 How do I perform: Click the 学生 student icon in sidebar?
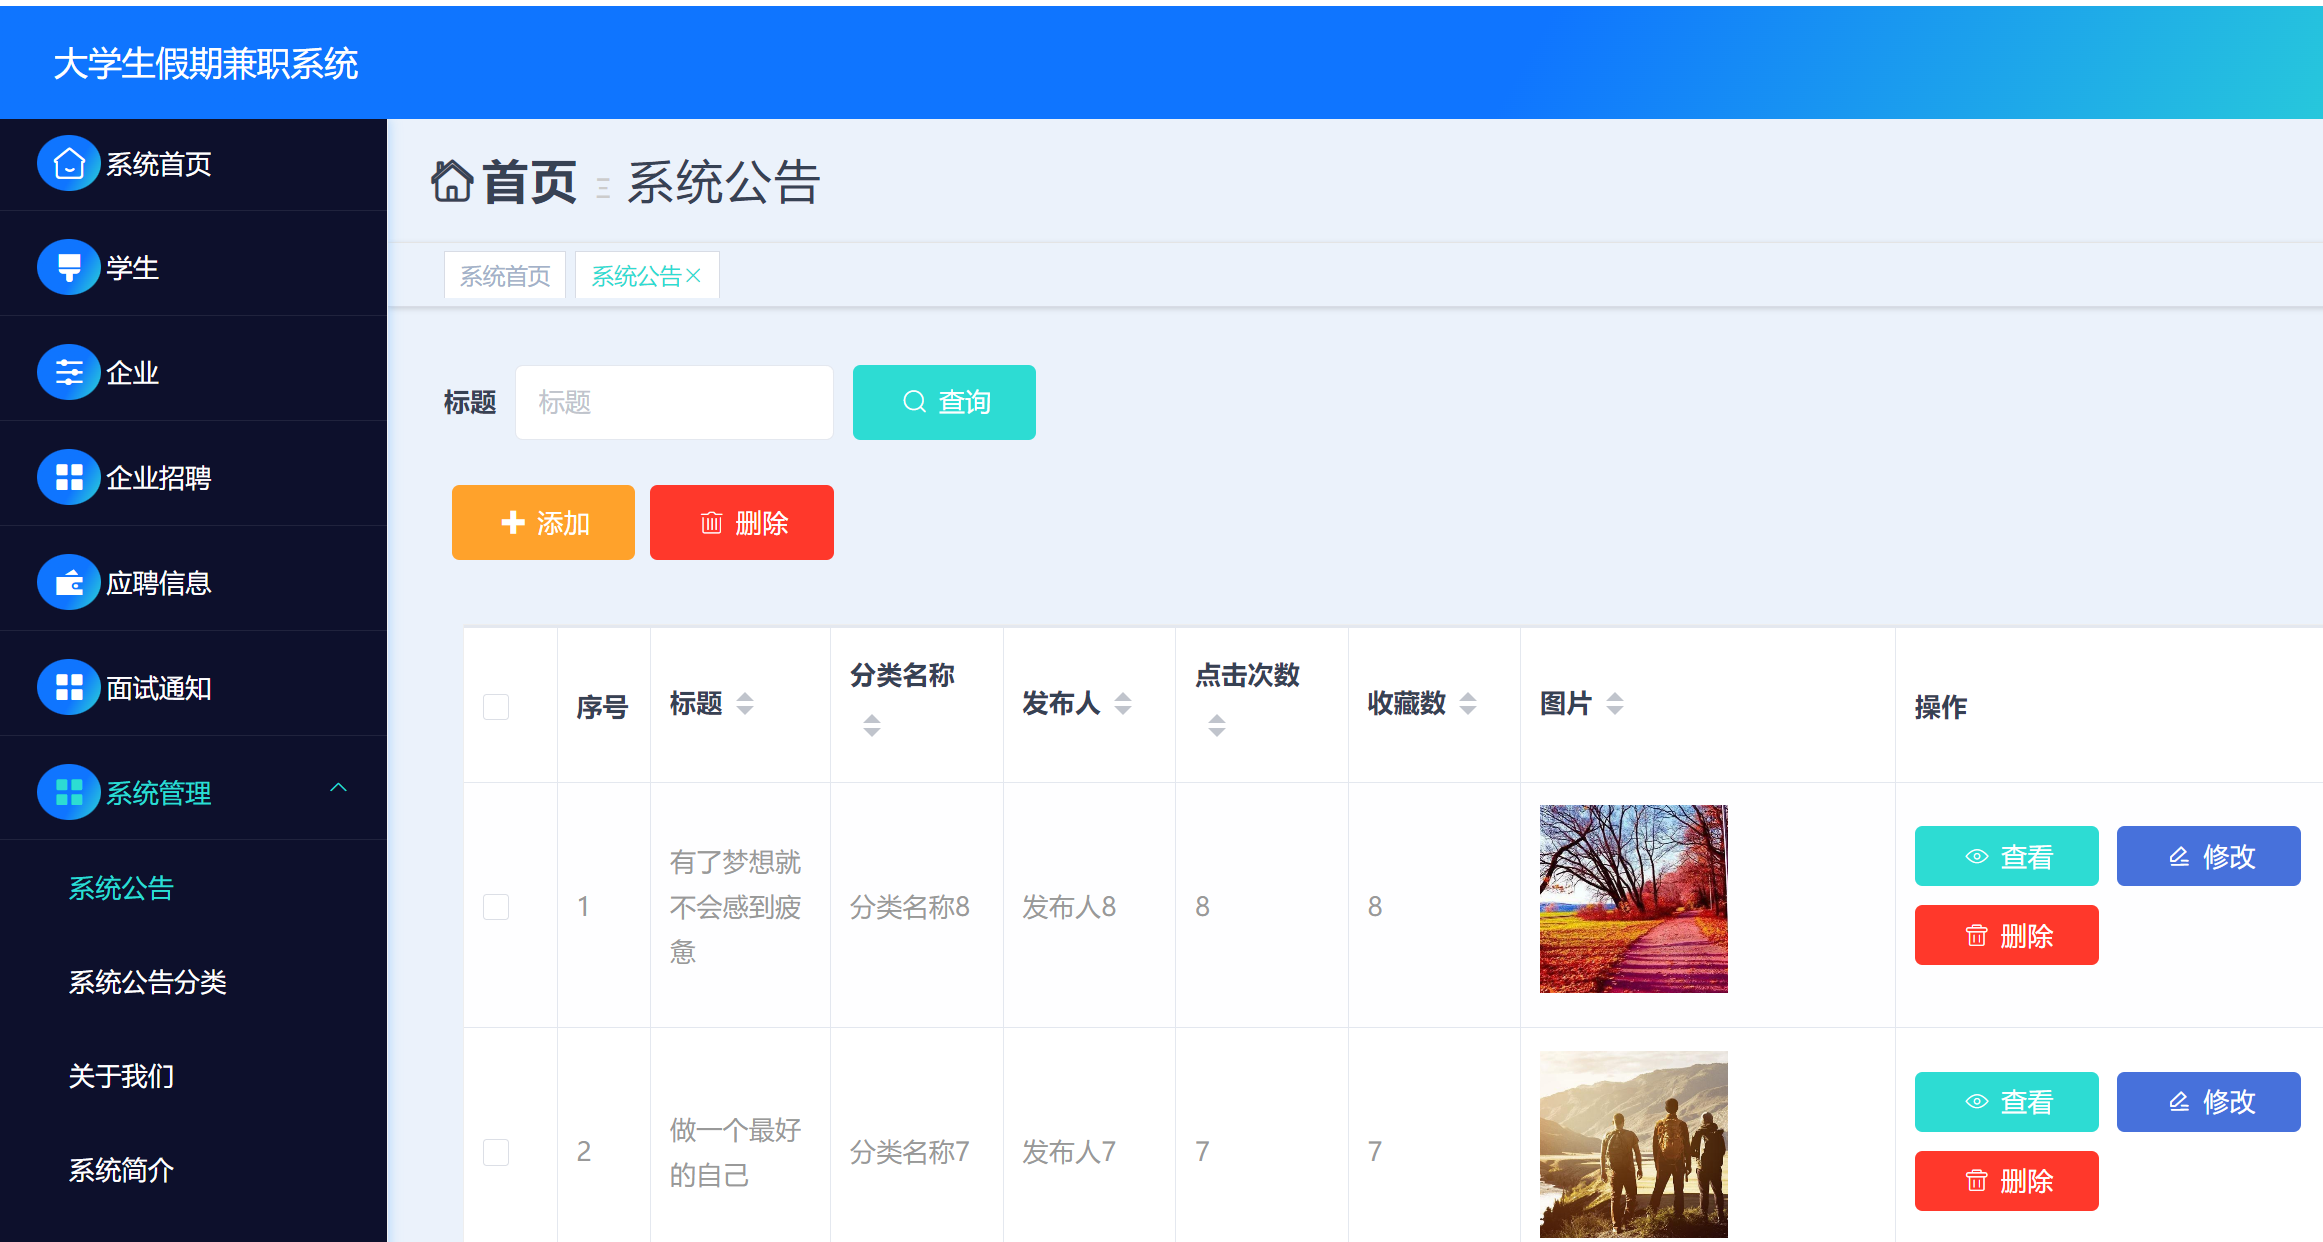[x=68, y=267]
